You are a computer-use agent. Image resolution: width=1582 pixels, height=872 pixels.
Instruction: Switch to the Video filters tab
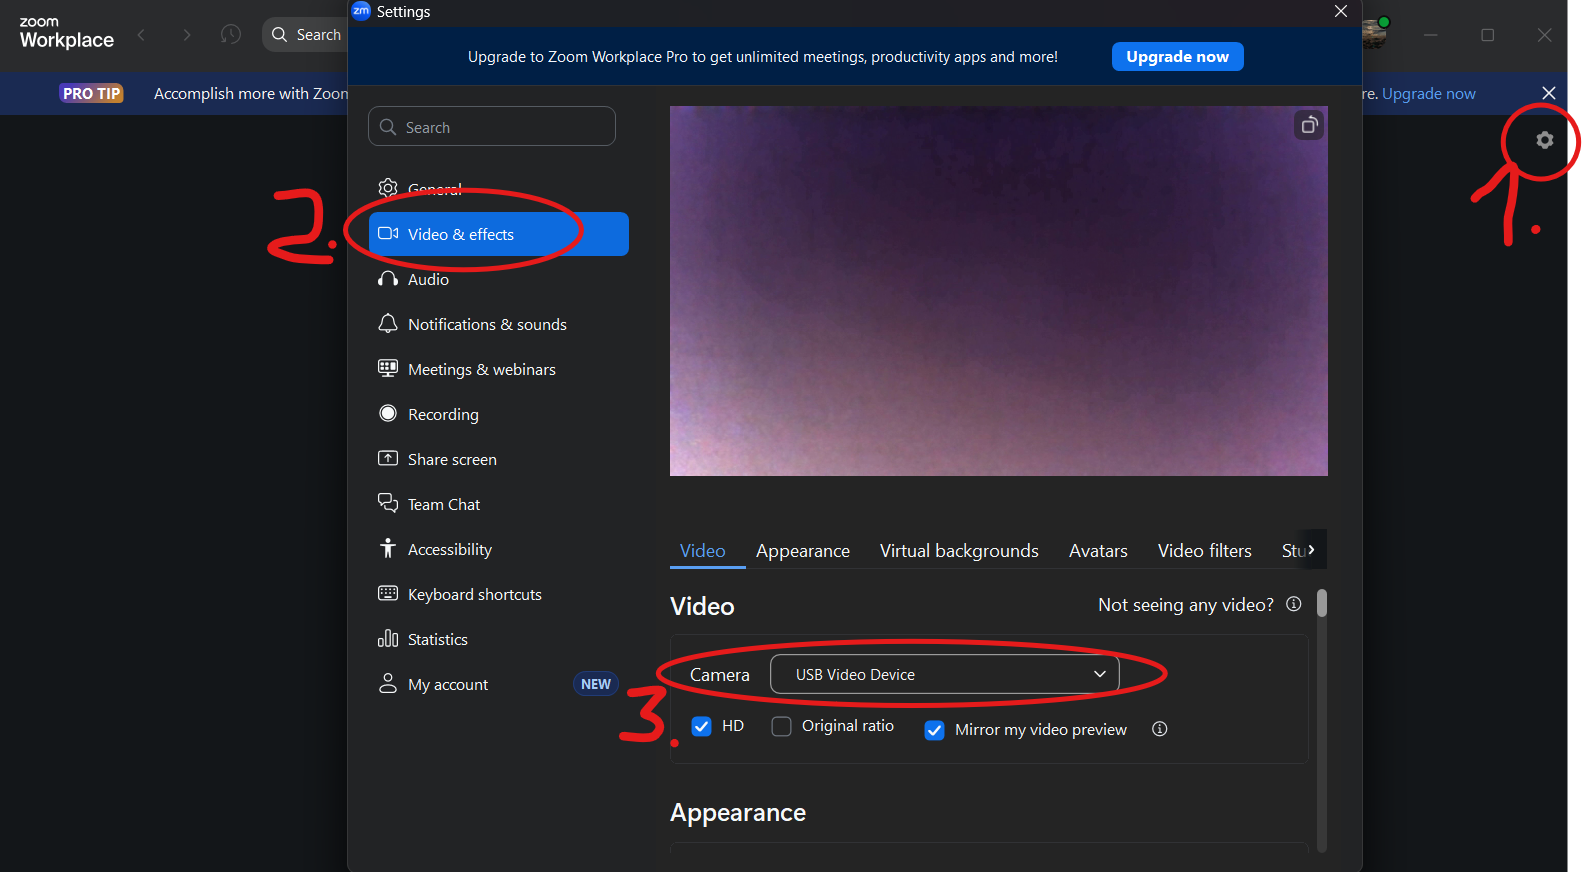(1204, 551)
